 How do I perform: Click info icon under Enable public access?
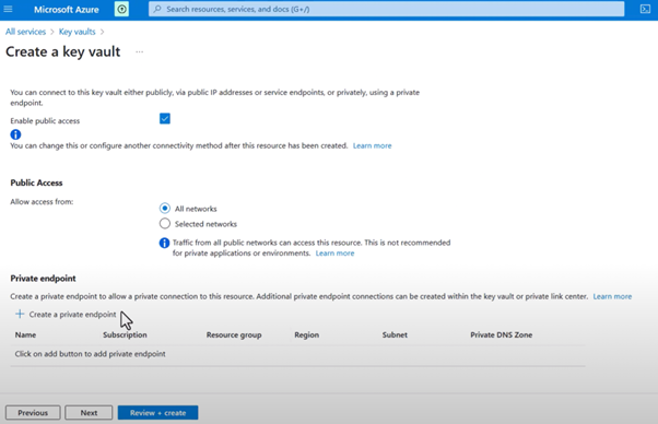point(16,134)
